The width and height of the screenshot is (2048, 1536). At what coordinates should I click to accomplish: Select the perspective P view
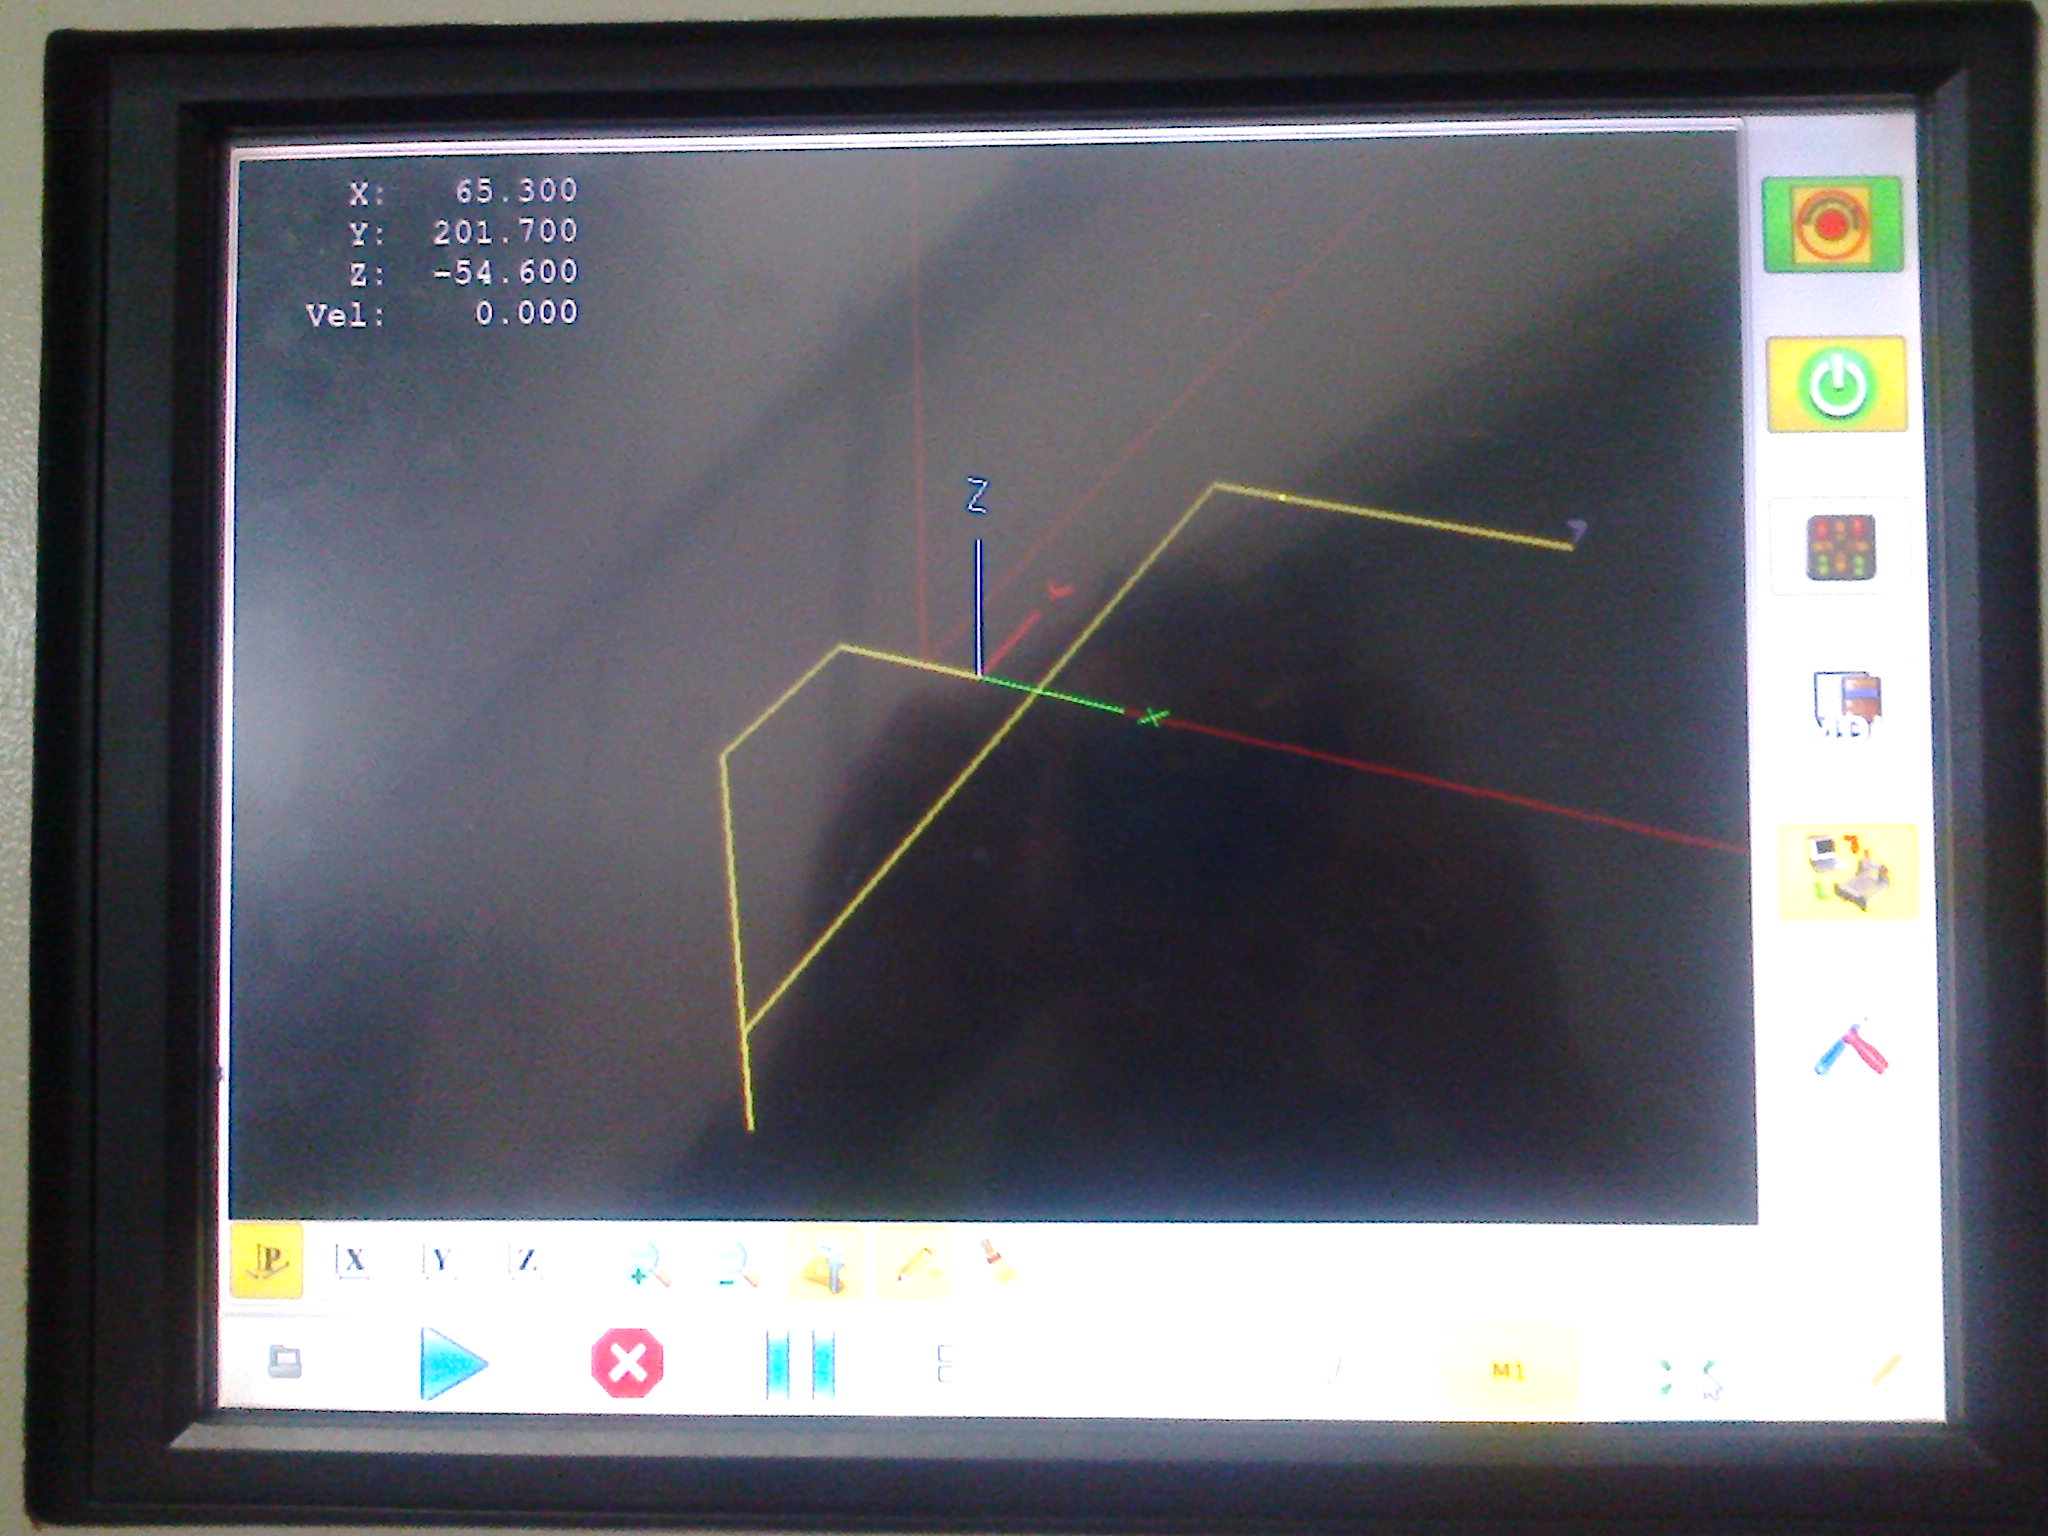[x=267, y=1261]
